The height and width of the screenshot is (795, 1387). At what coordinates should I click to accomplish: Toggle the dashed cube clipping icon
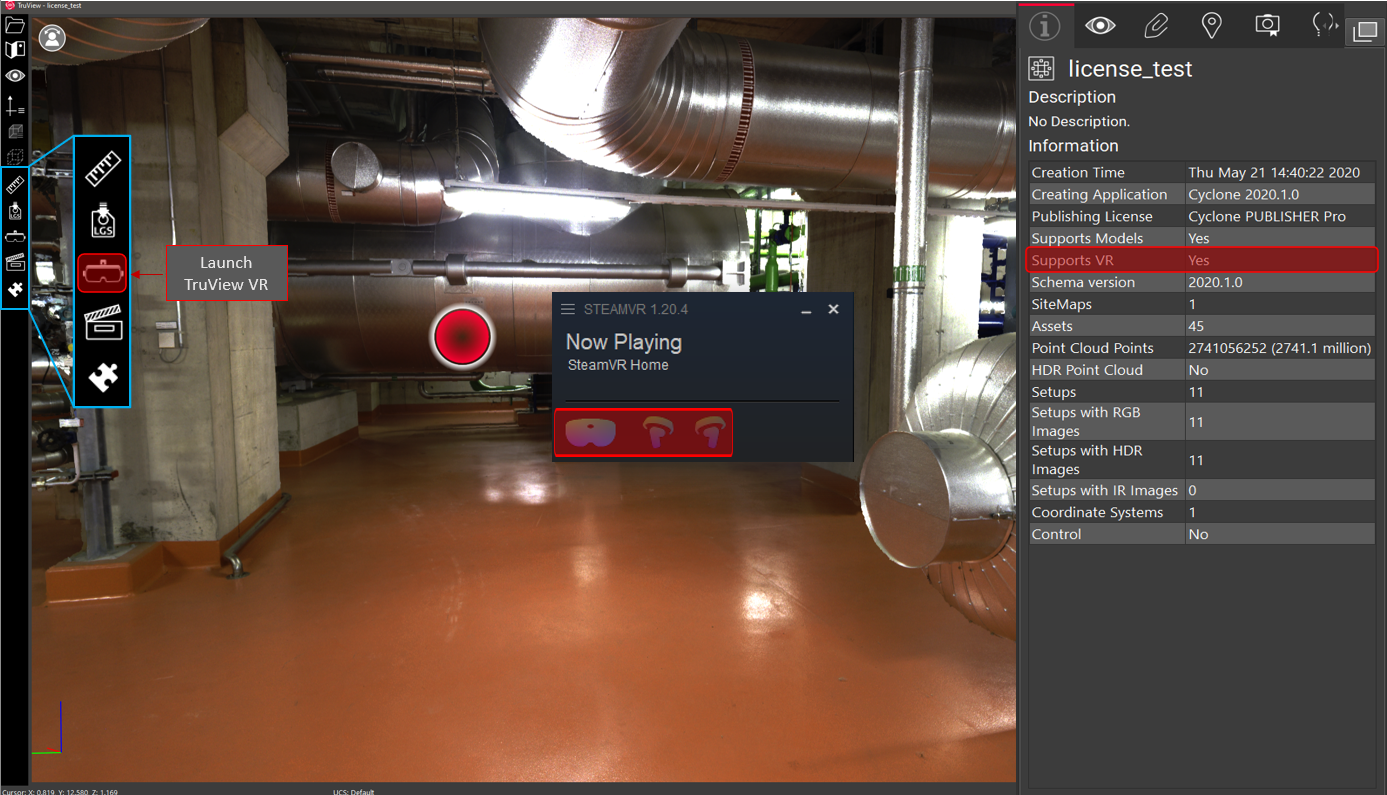14,157
